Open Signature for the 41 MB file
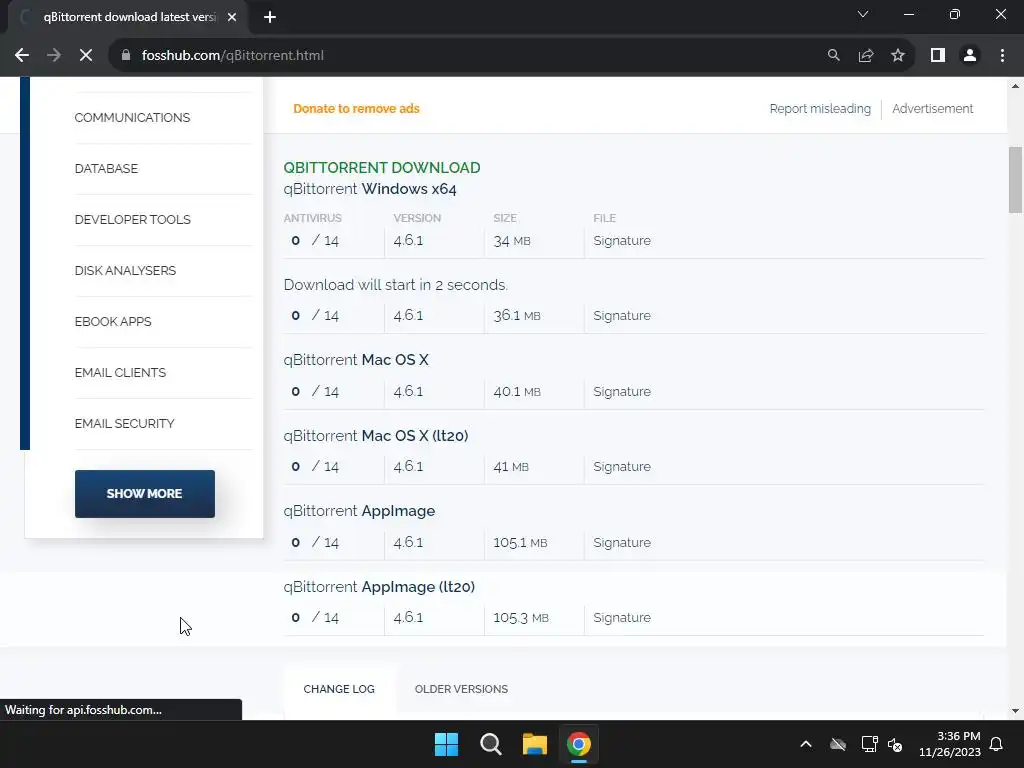This screenshot has width=1024, height=768. click(622, 466)
